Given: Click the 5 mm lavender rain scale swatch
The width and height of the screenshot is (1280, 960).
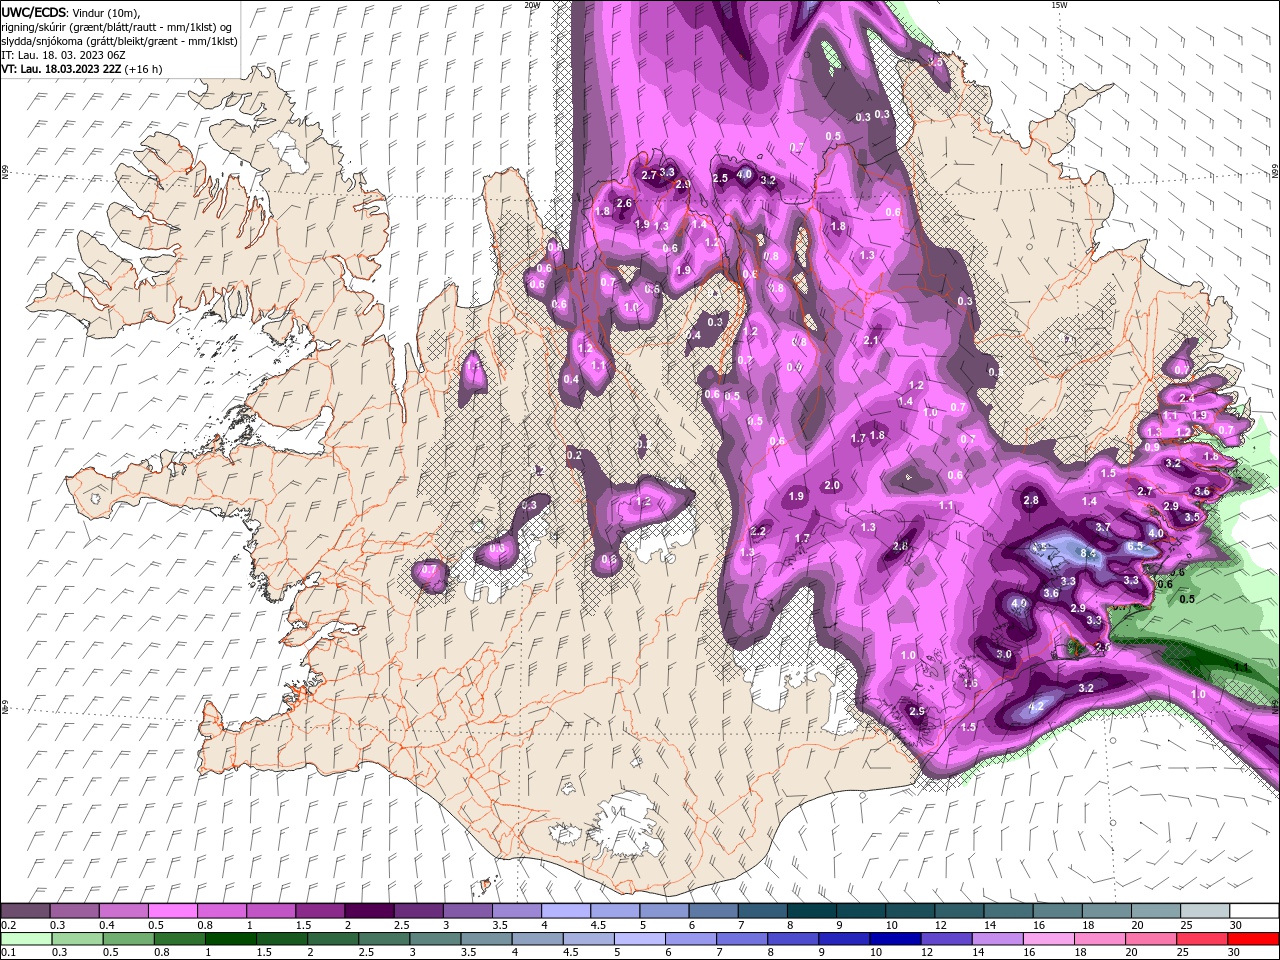Looking at the screenshot, I should 640,939.
